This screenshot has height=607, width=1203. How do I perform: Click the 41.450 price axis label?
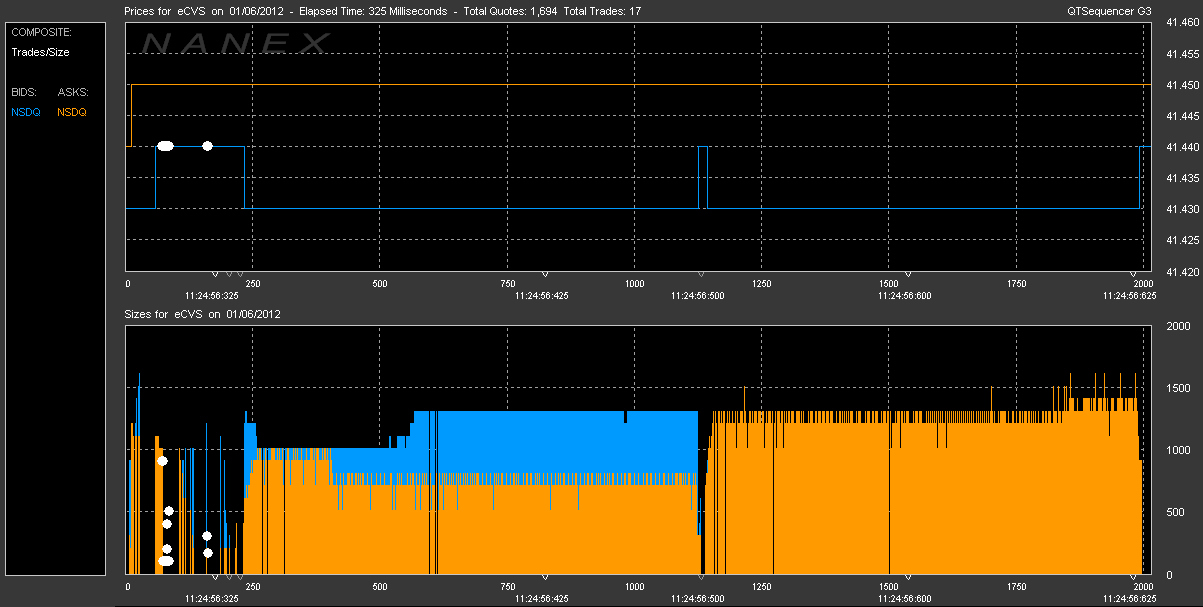[x=1183, y=85]
